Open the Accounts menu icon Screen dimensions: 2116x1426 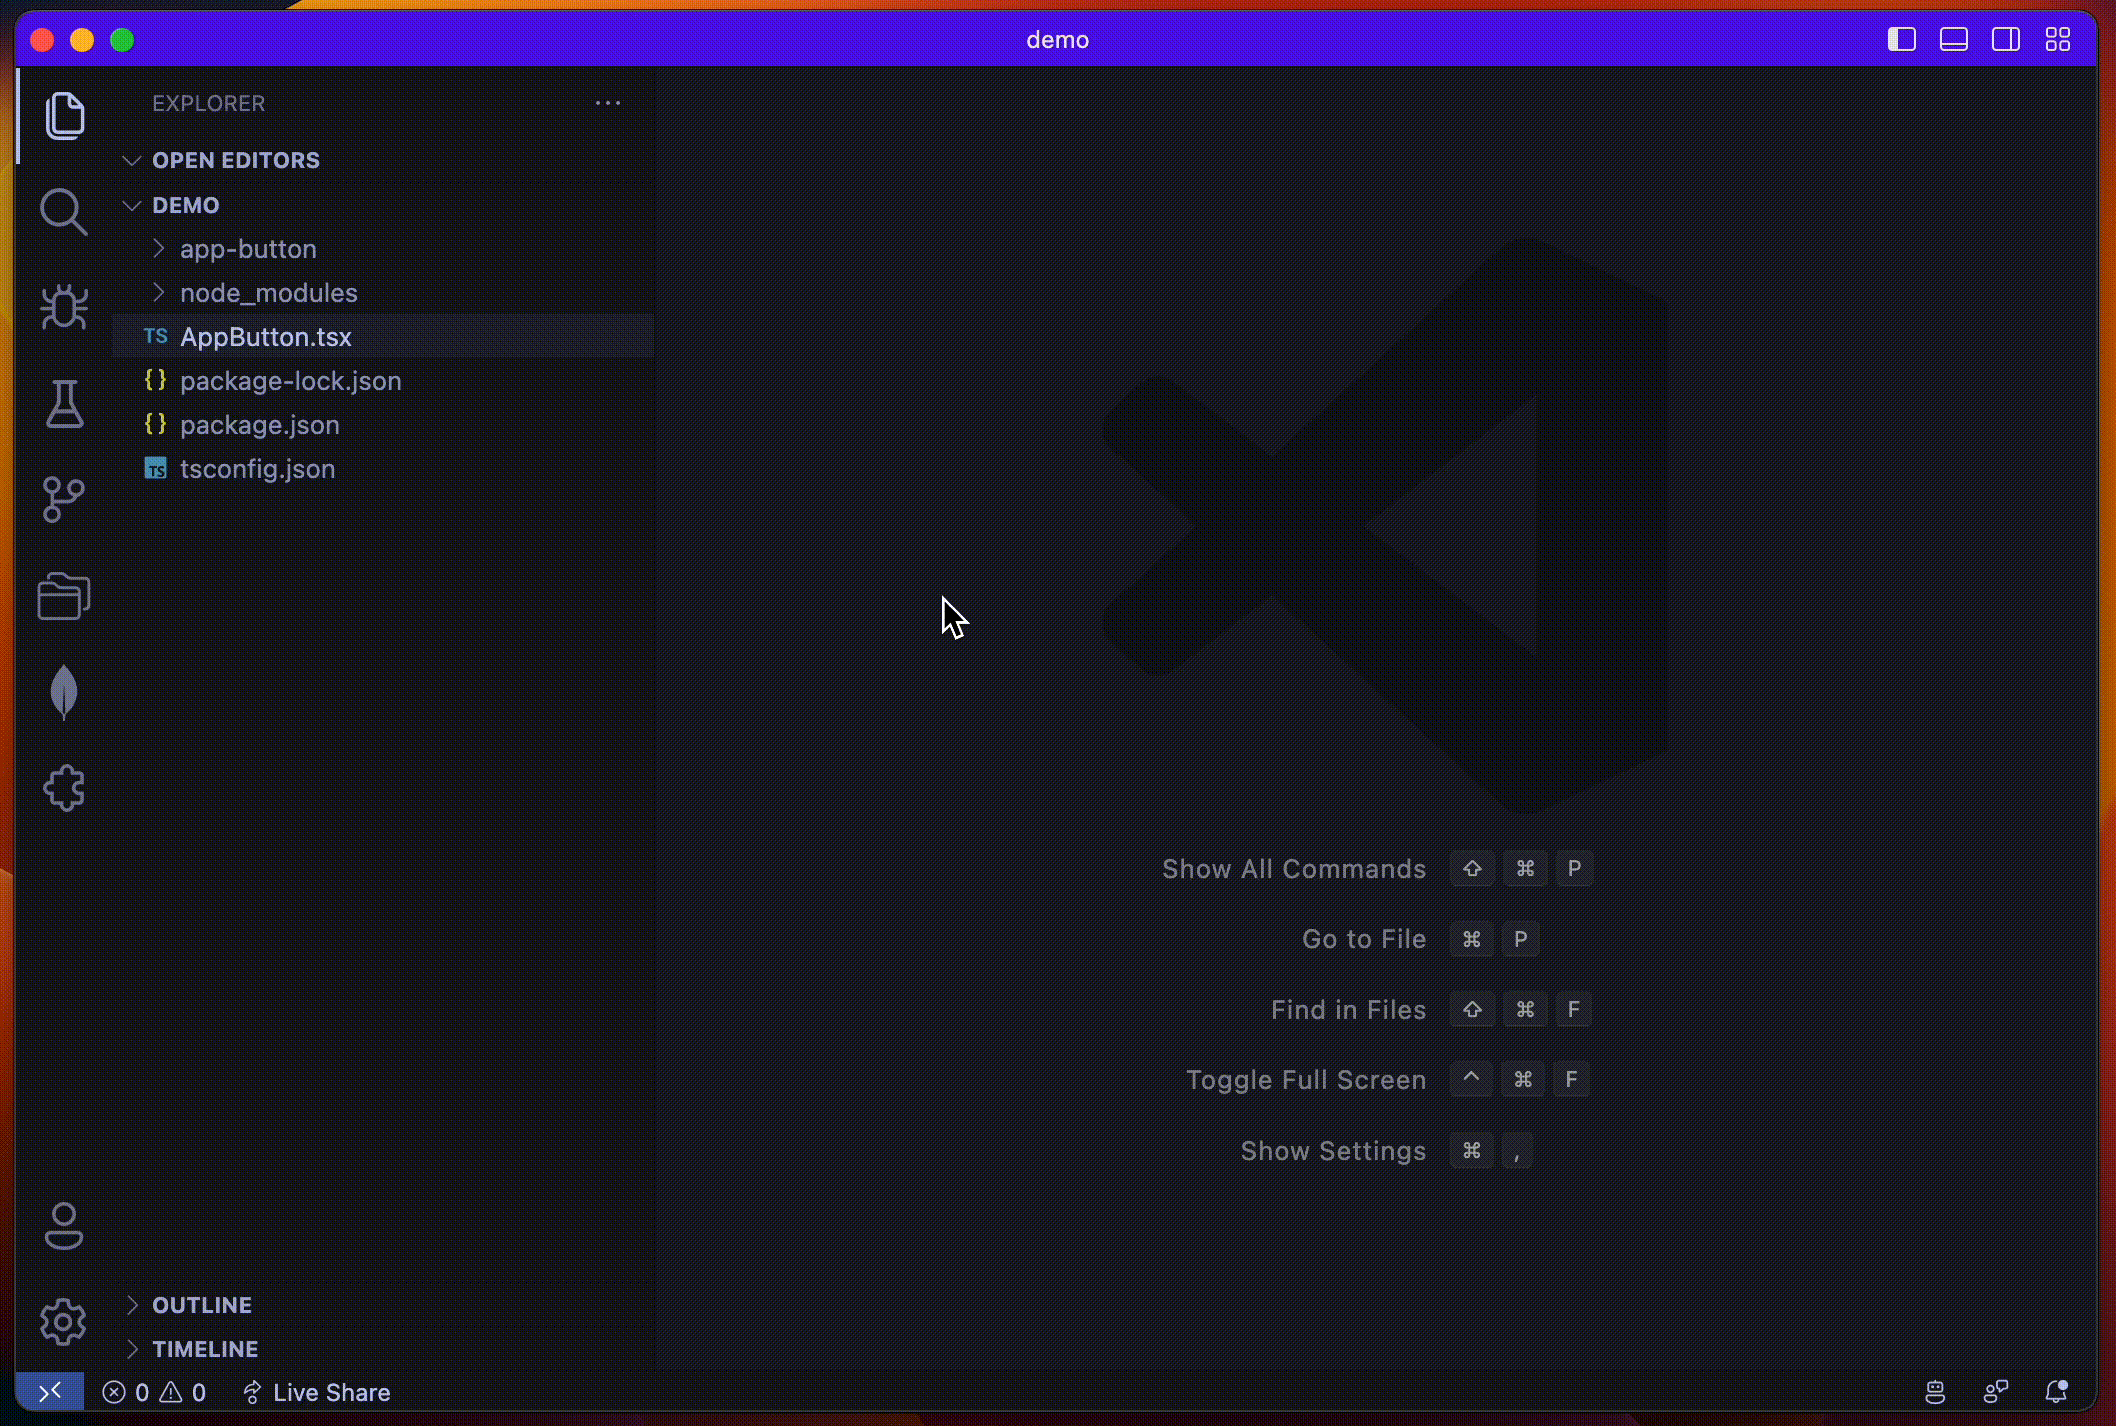click(64, 1226)
